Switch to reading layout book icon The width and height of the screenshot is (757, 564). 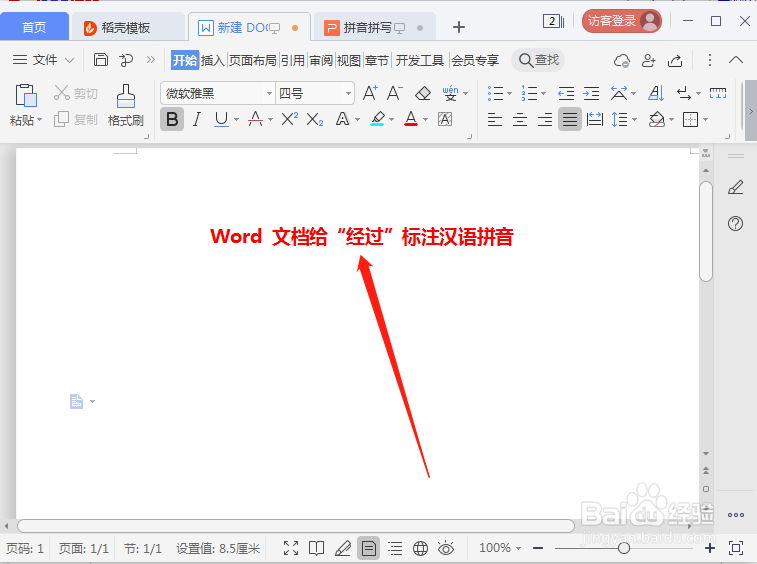[316, 548]
